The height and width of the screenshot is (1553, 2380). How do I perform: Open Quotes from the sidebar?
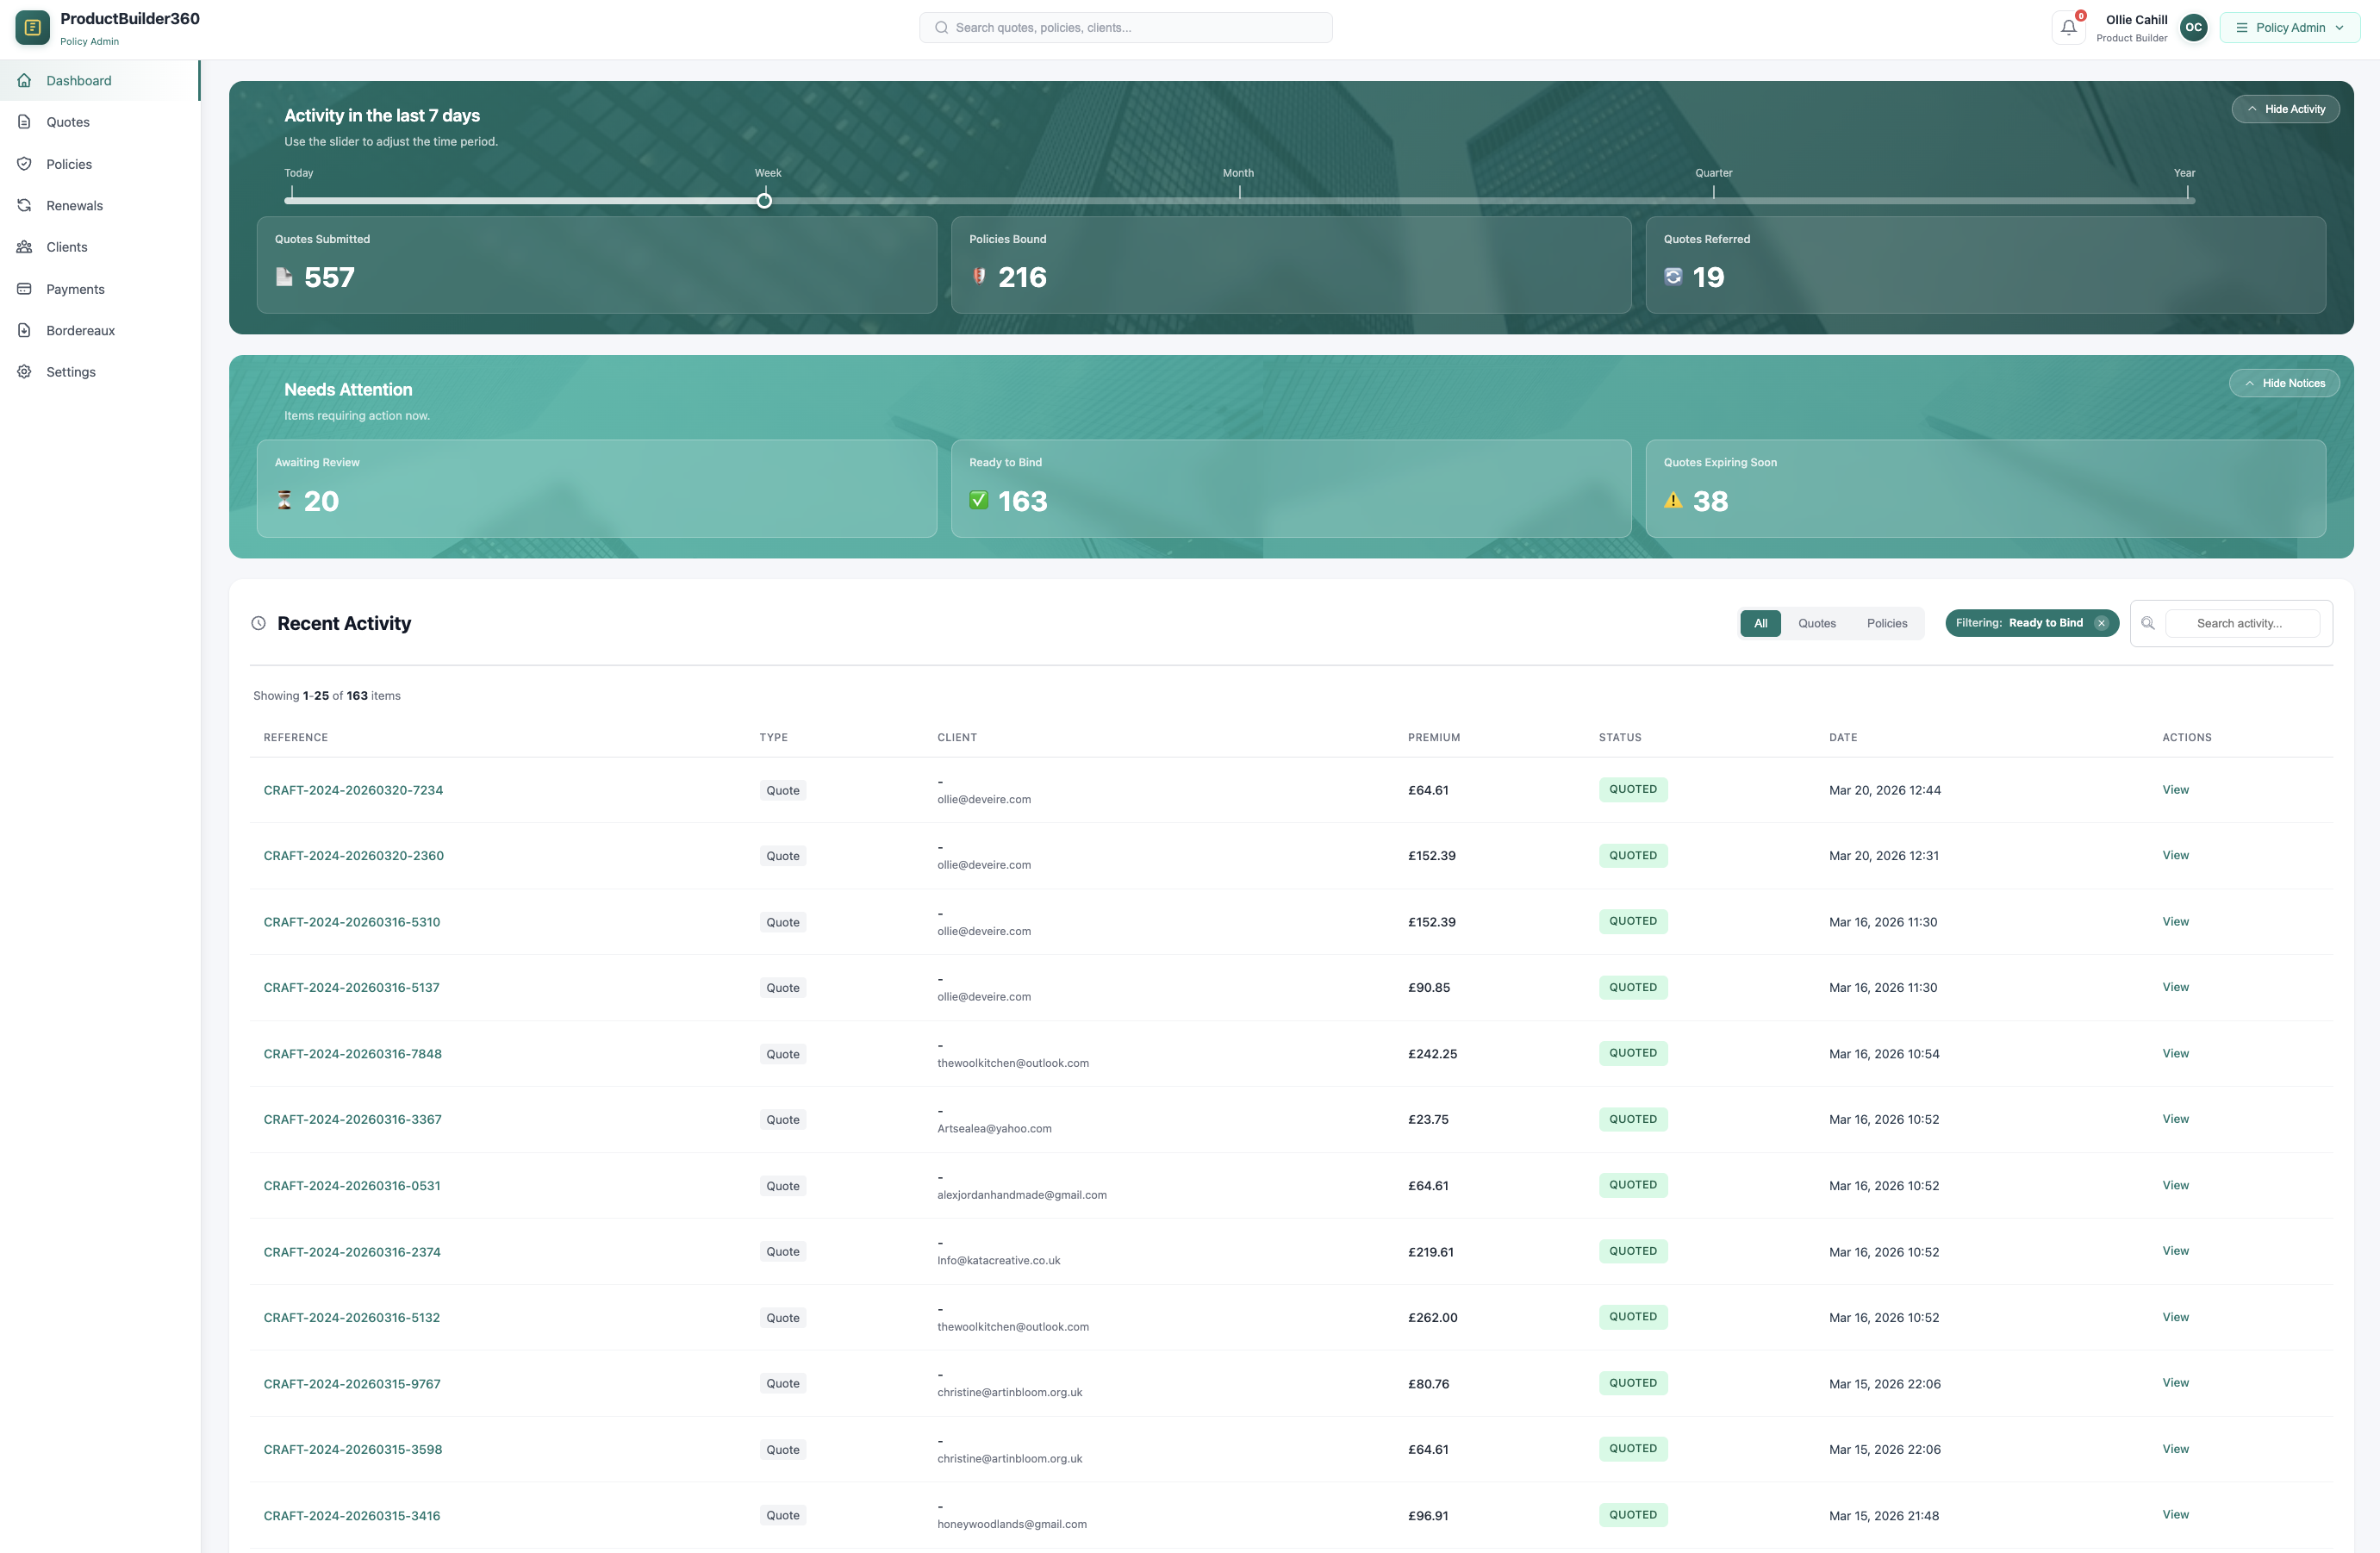(100, 122)
